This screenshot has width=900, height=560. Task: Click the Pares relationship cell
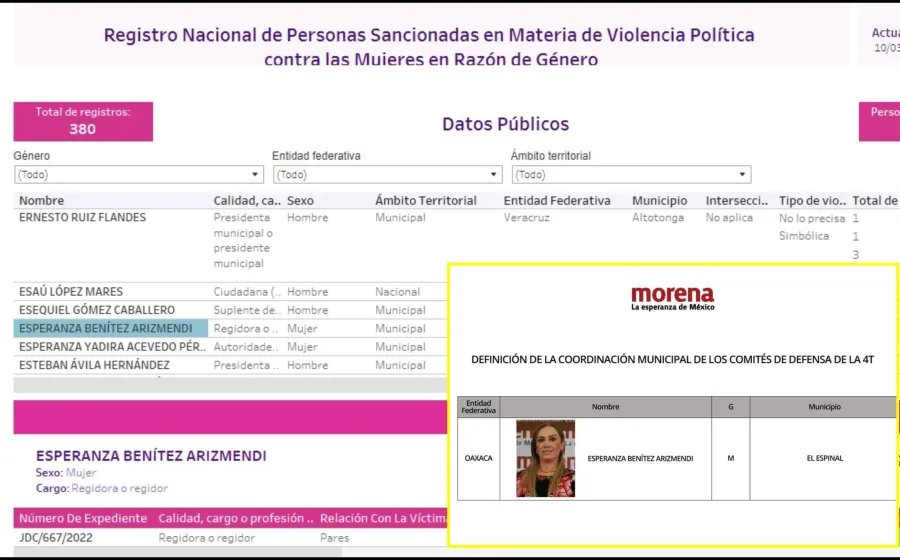click(335, 538)
